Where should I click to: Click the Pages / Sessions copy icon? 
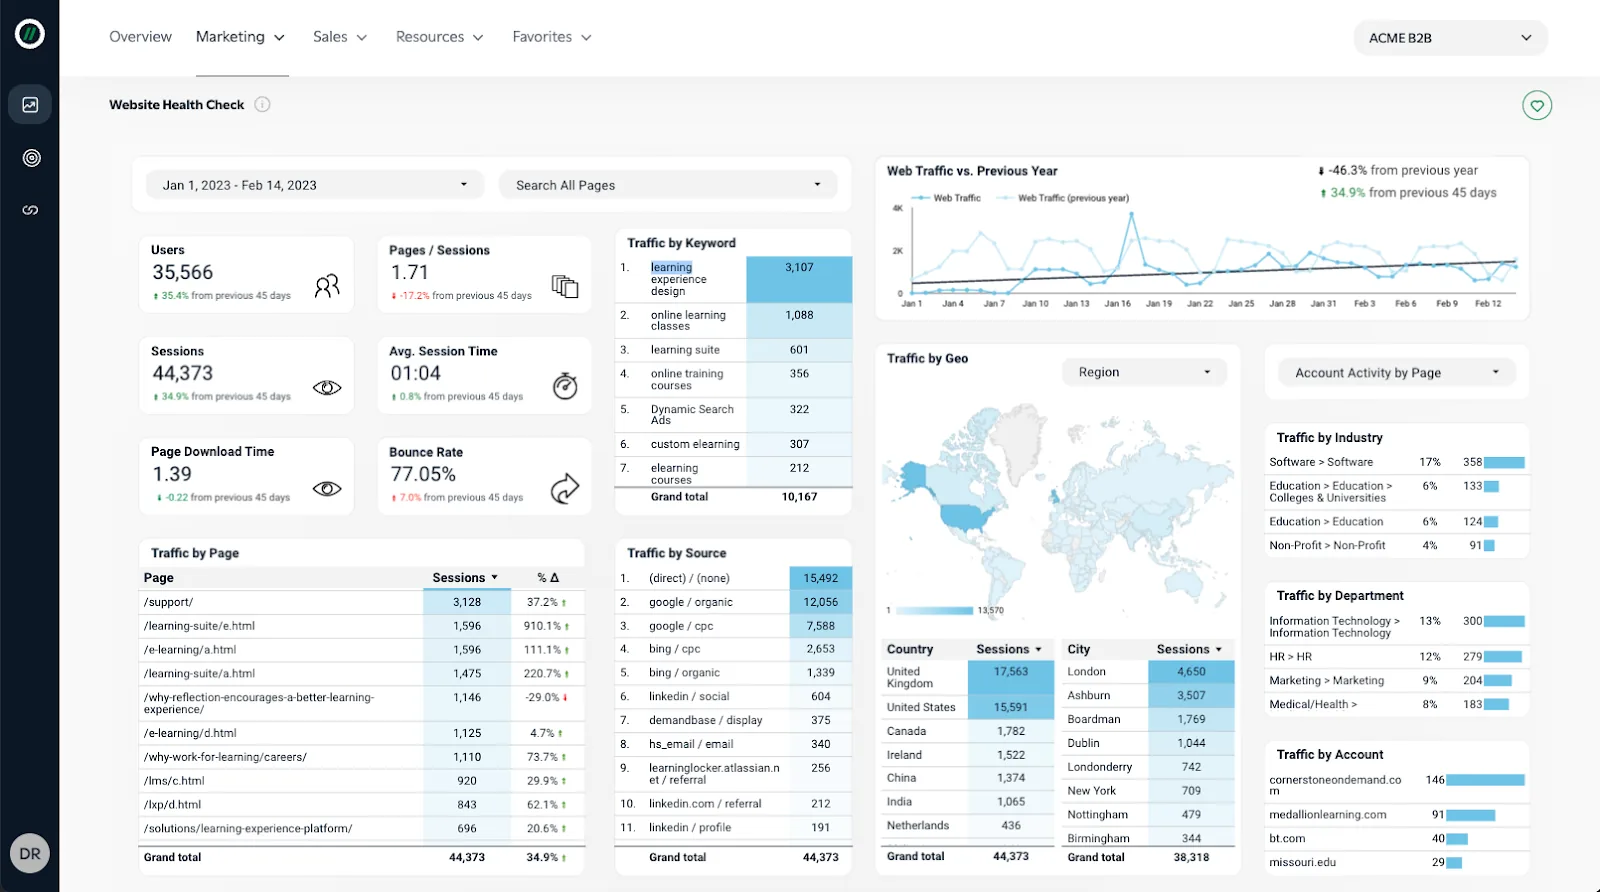(x=565, y=287)
